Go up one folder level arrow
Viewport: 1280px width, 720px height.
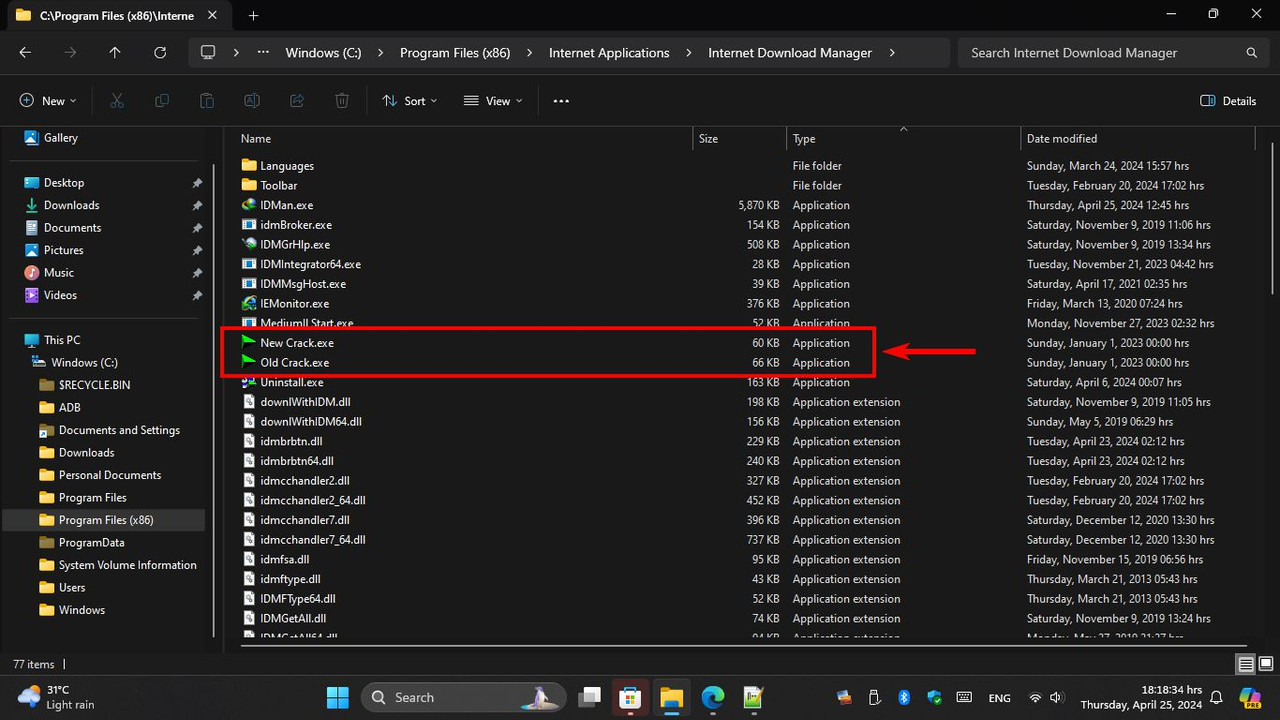tap(115, 53)
